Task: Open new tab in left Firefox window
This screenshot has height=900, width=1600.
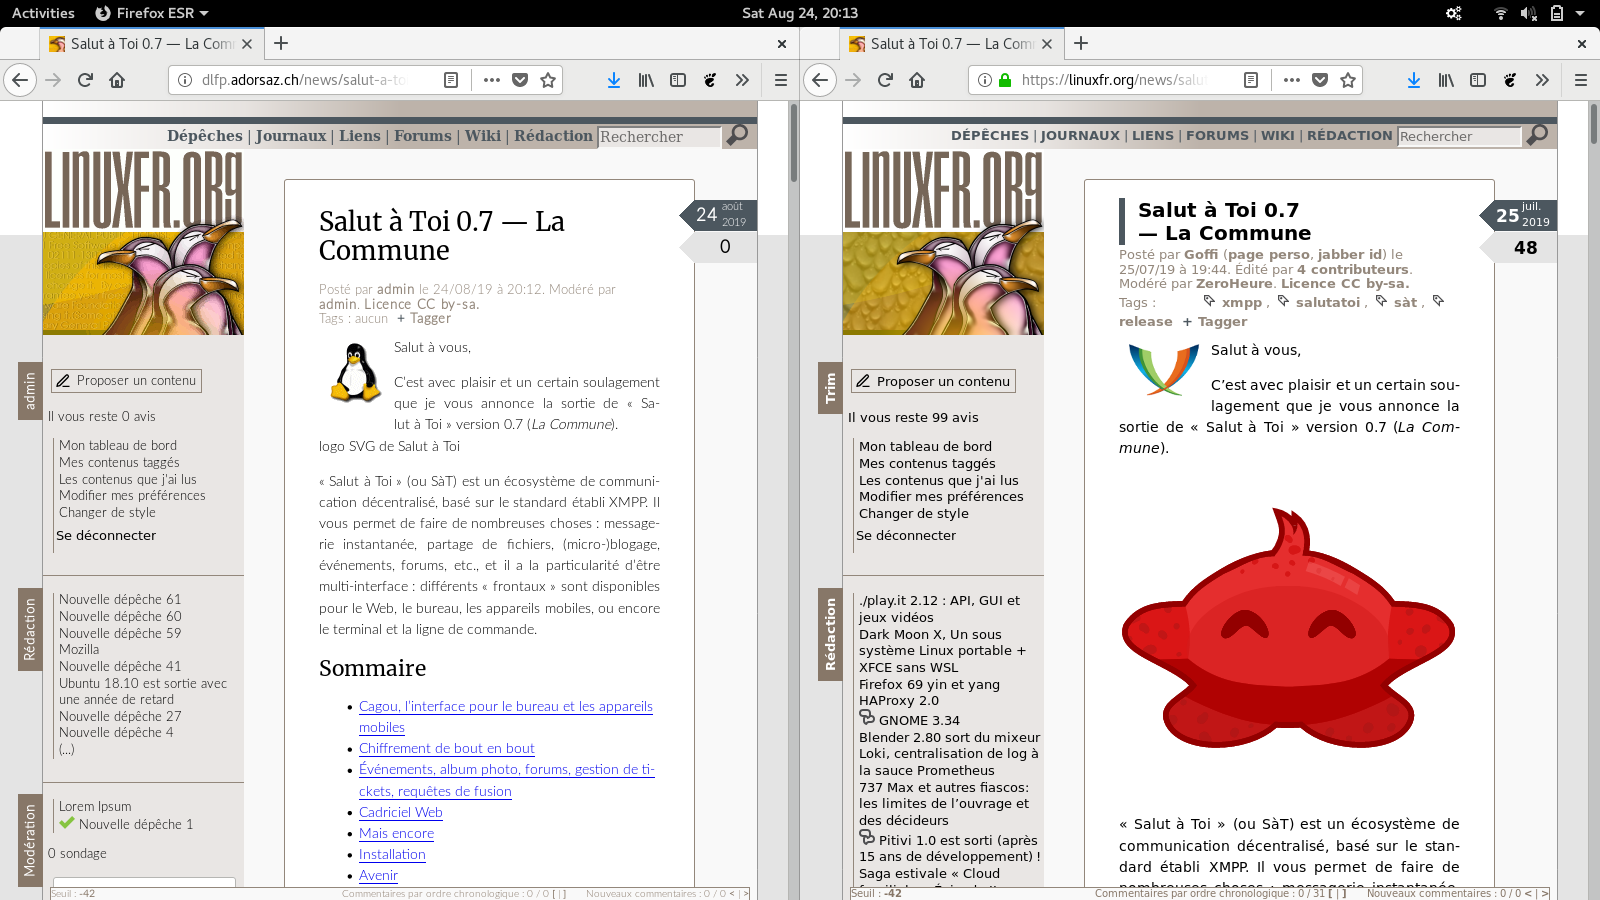Action: point(281,43)
